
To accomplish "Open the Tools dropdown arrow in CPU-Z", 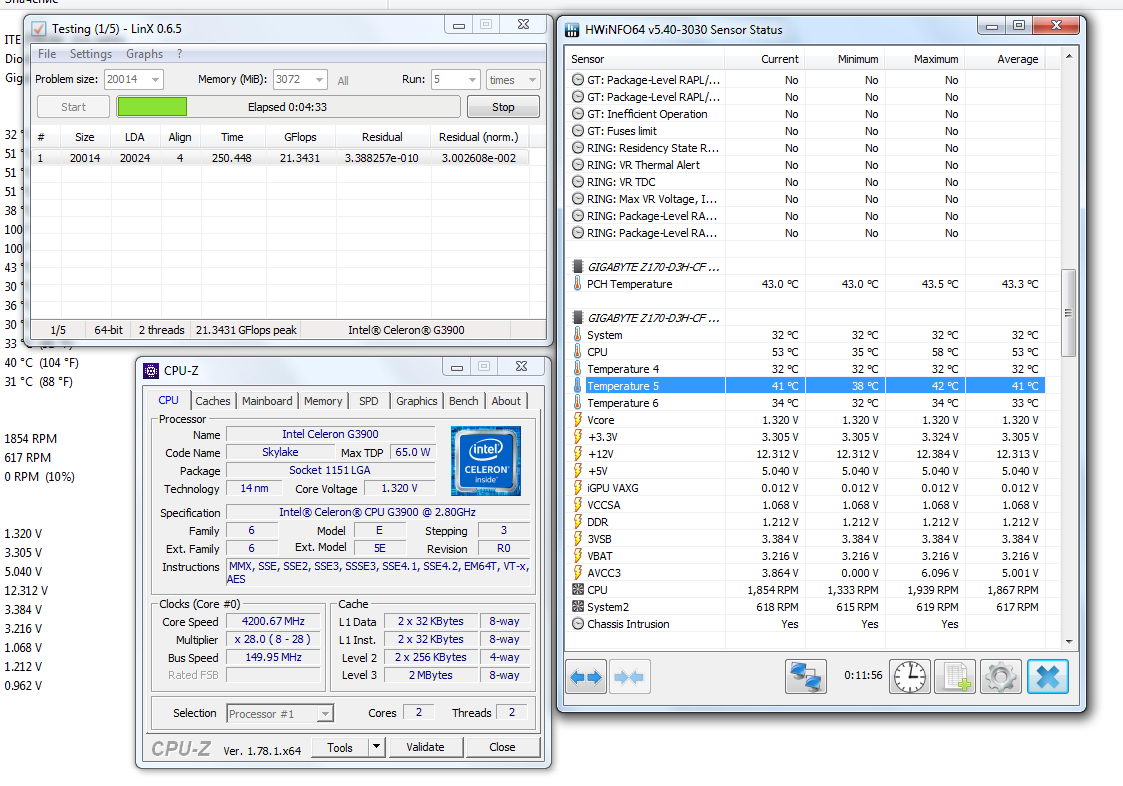I will coord(376,747).
